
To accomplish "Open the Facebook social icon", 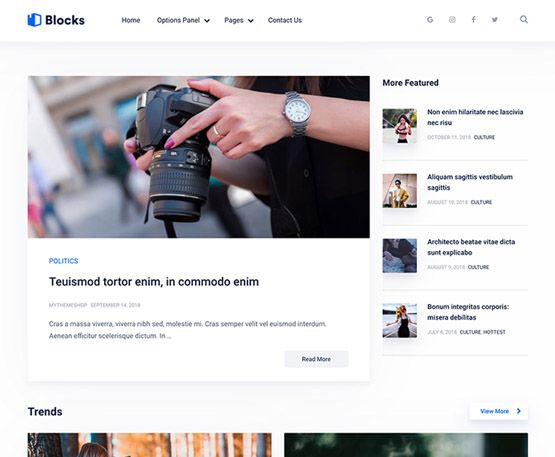I will click(473, 20).
